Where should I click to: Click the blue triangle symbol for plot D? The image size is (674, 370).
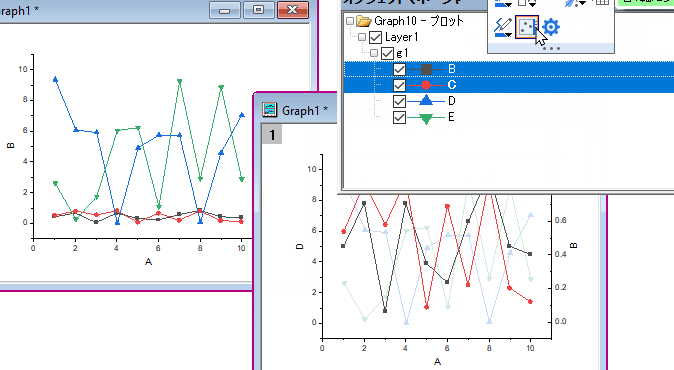click(426, 101)
